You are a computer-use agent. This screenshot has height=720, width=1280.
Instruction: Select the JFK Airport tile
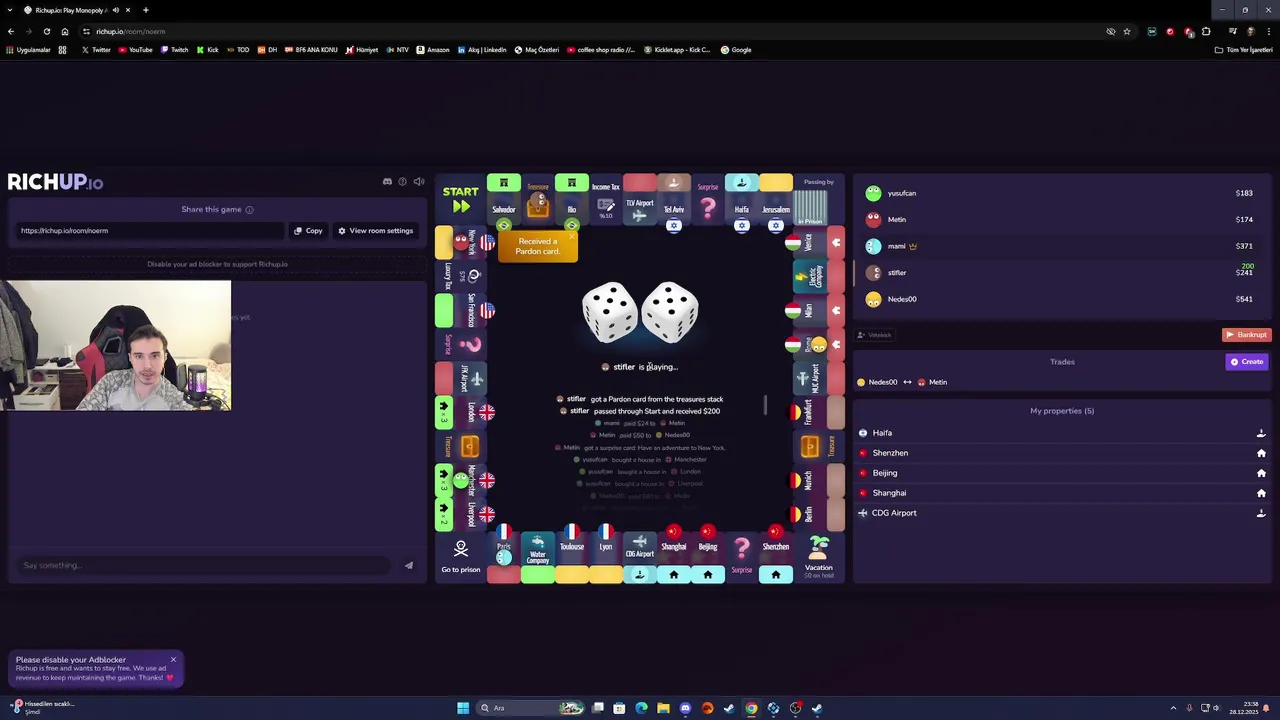coord(461,378)
